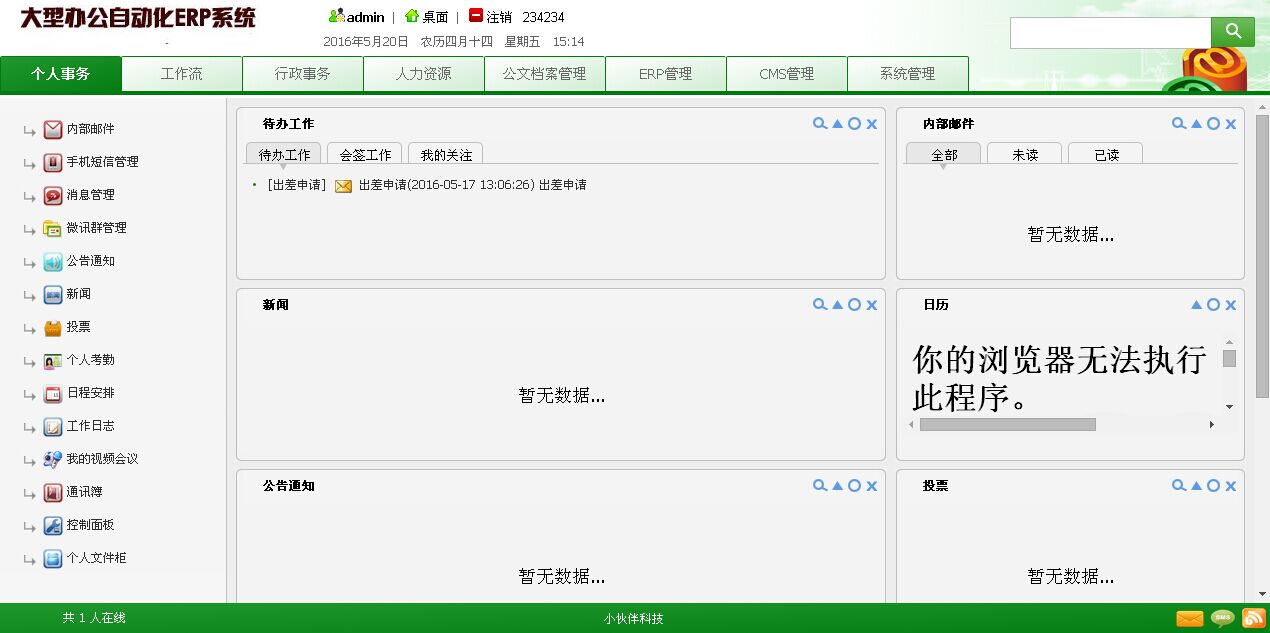Open the ERP管理 menu tab

665,73
